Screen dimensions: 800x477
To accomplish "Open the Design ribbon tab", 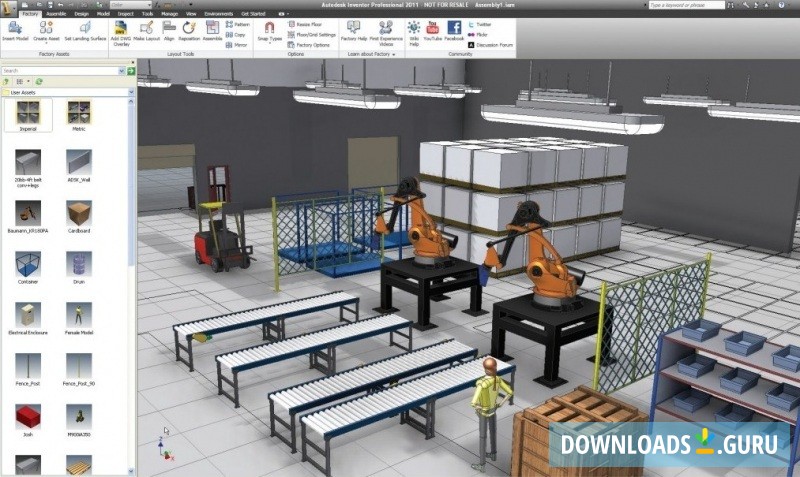I will coord(82,14).
